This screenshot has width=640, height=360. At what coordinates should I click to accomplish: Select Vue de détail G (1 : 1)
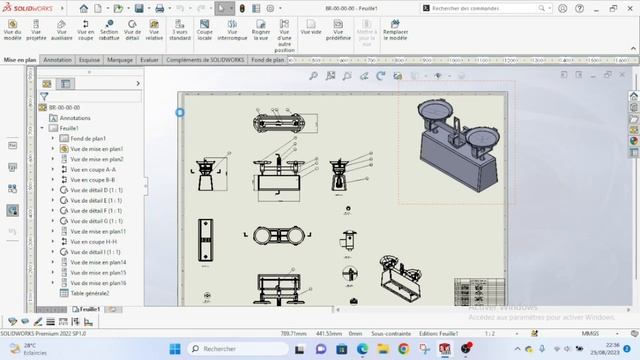(x=96, y=221)
